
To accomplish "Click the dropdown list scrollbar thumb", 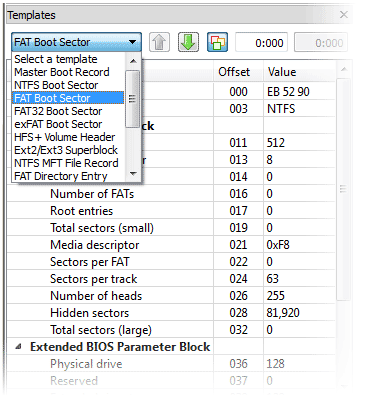I will 133,99.
